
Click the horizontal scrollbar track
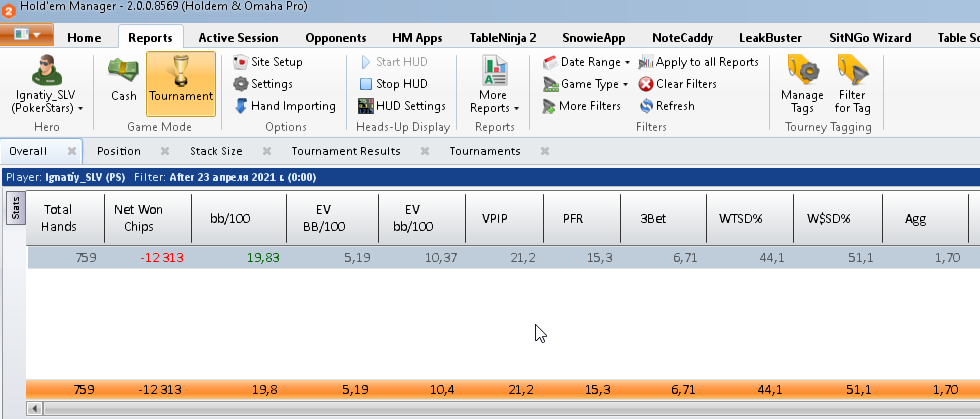coord(511,408)
